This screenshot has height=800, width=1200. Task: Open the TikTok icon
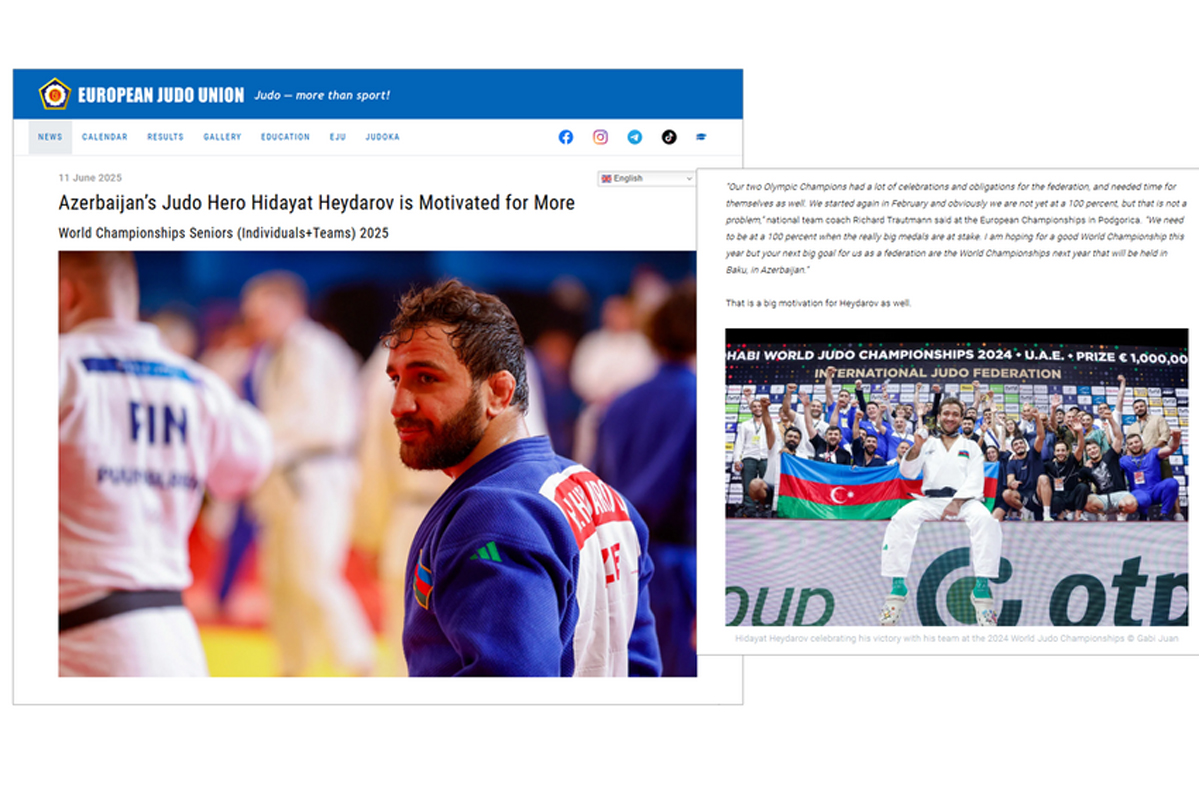pos(669,137)
